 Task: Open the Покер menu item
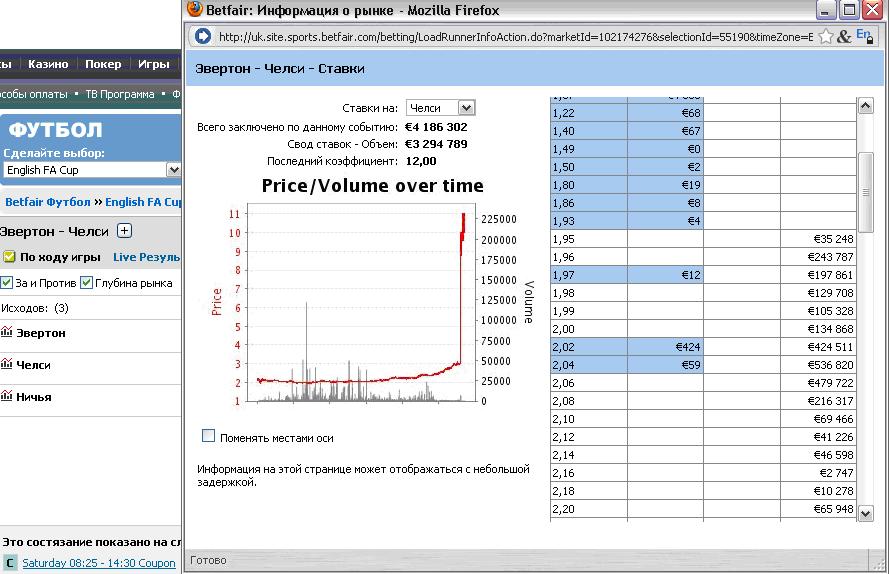[x=103, y=64]
